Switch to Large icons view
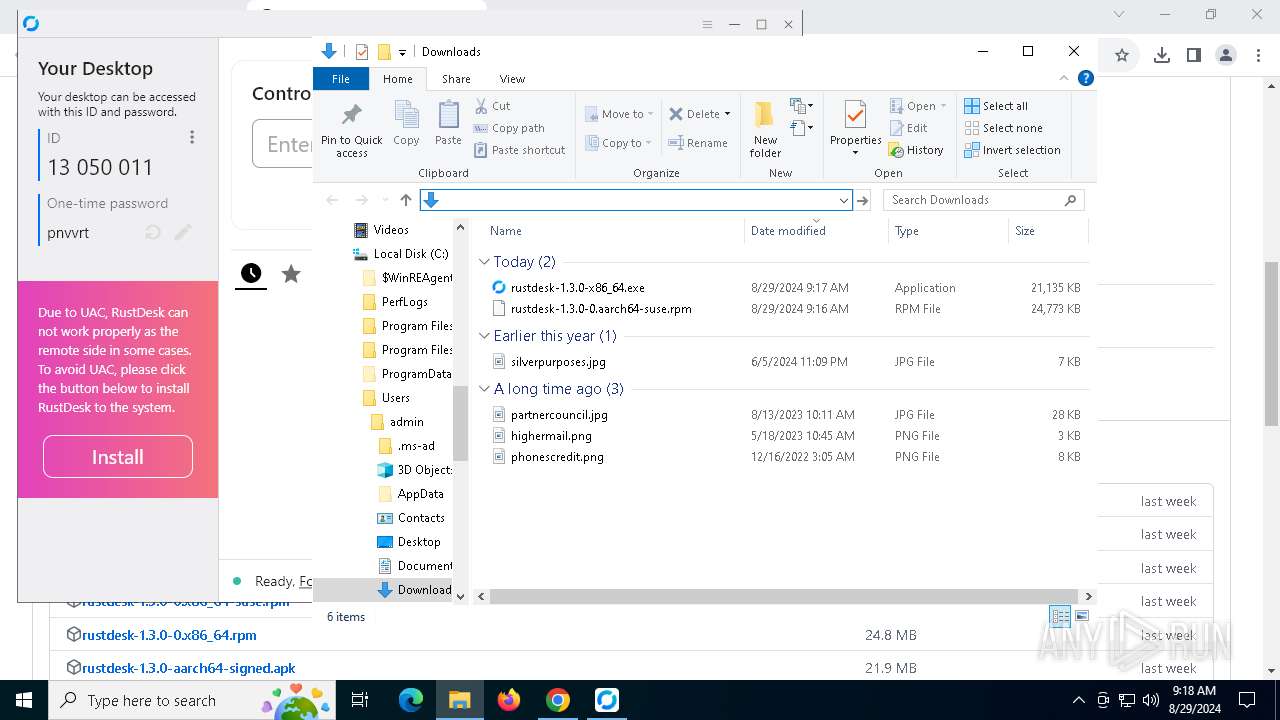This screenshot has width=1280, height=720. [x=1082, y=617]
